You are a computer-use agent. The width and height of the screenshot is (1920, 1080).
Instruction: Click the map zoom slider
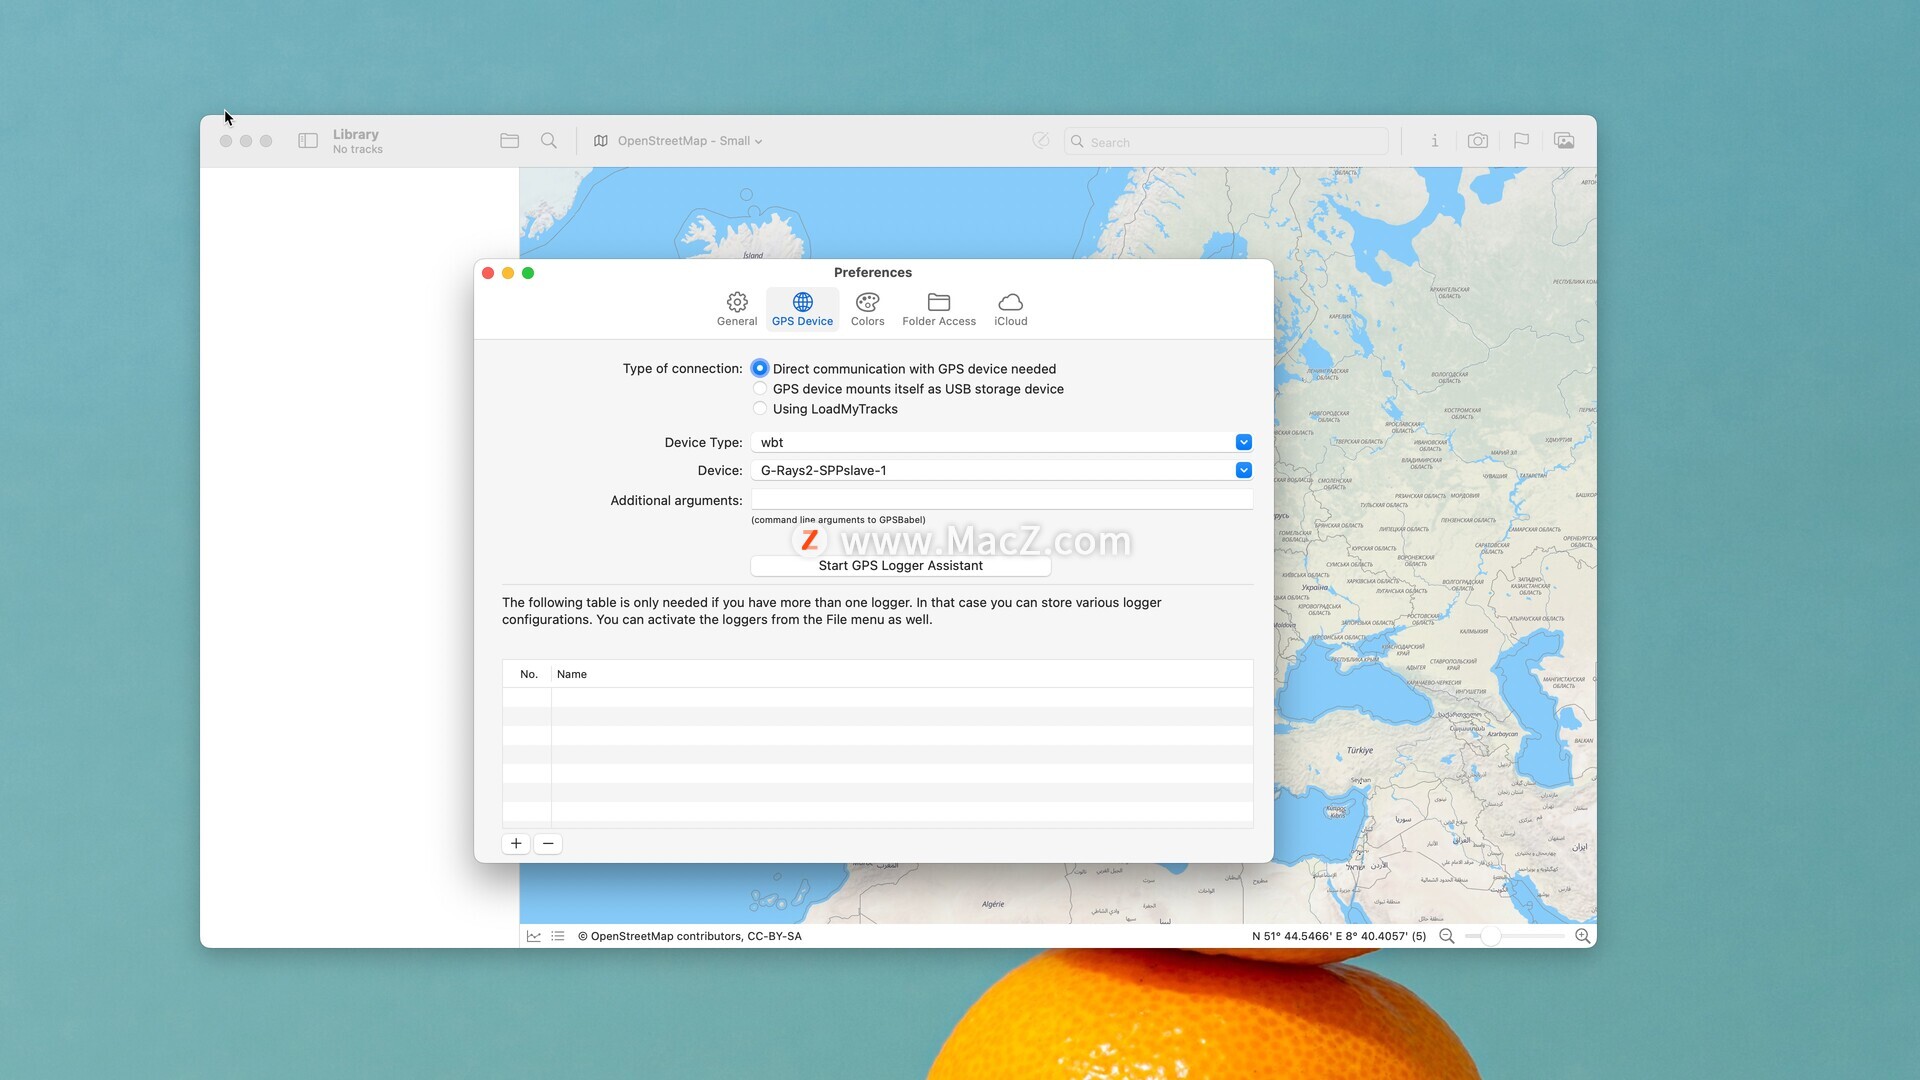point(1515,937)
